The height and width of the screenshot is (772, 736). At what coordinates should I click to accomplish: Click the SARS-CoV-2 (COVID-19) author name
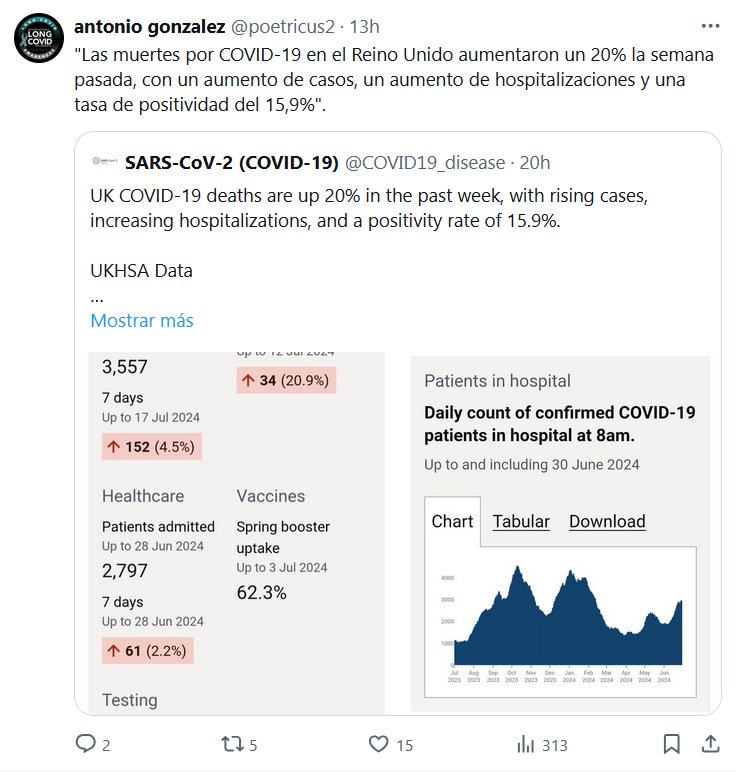[231, 162]
